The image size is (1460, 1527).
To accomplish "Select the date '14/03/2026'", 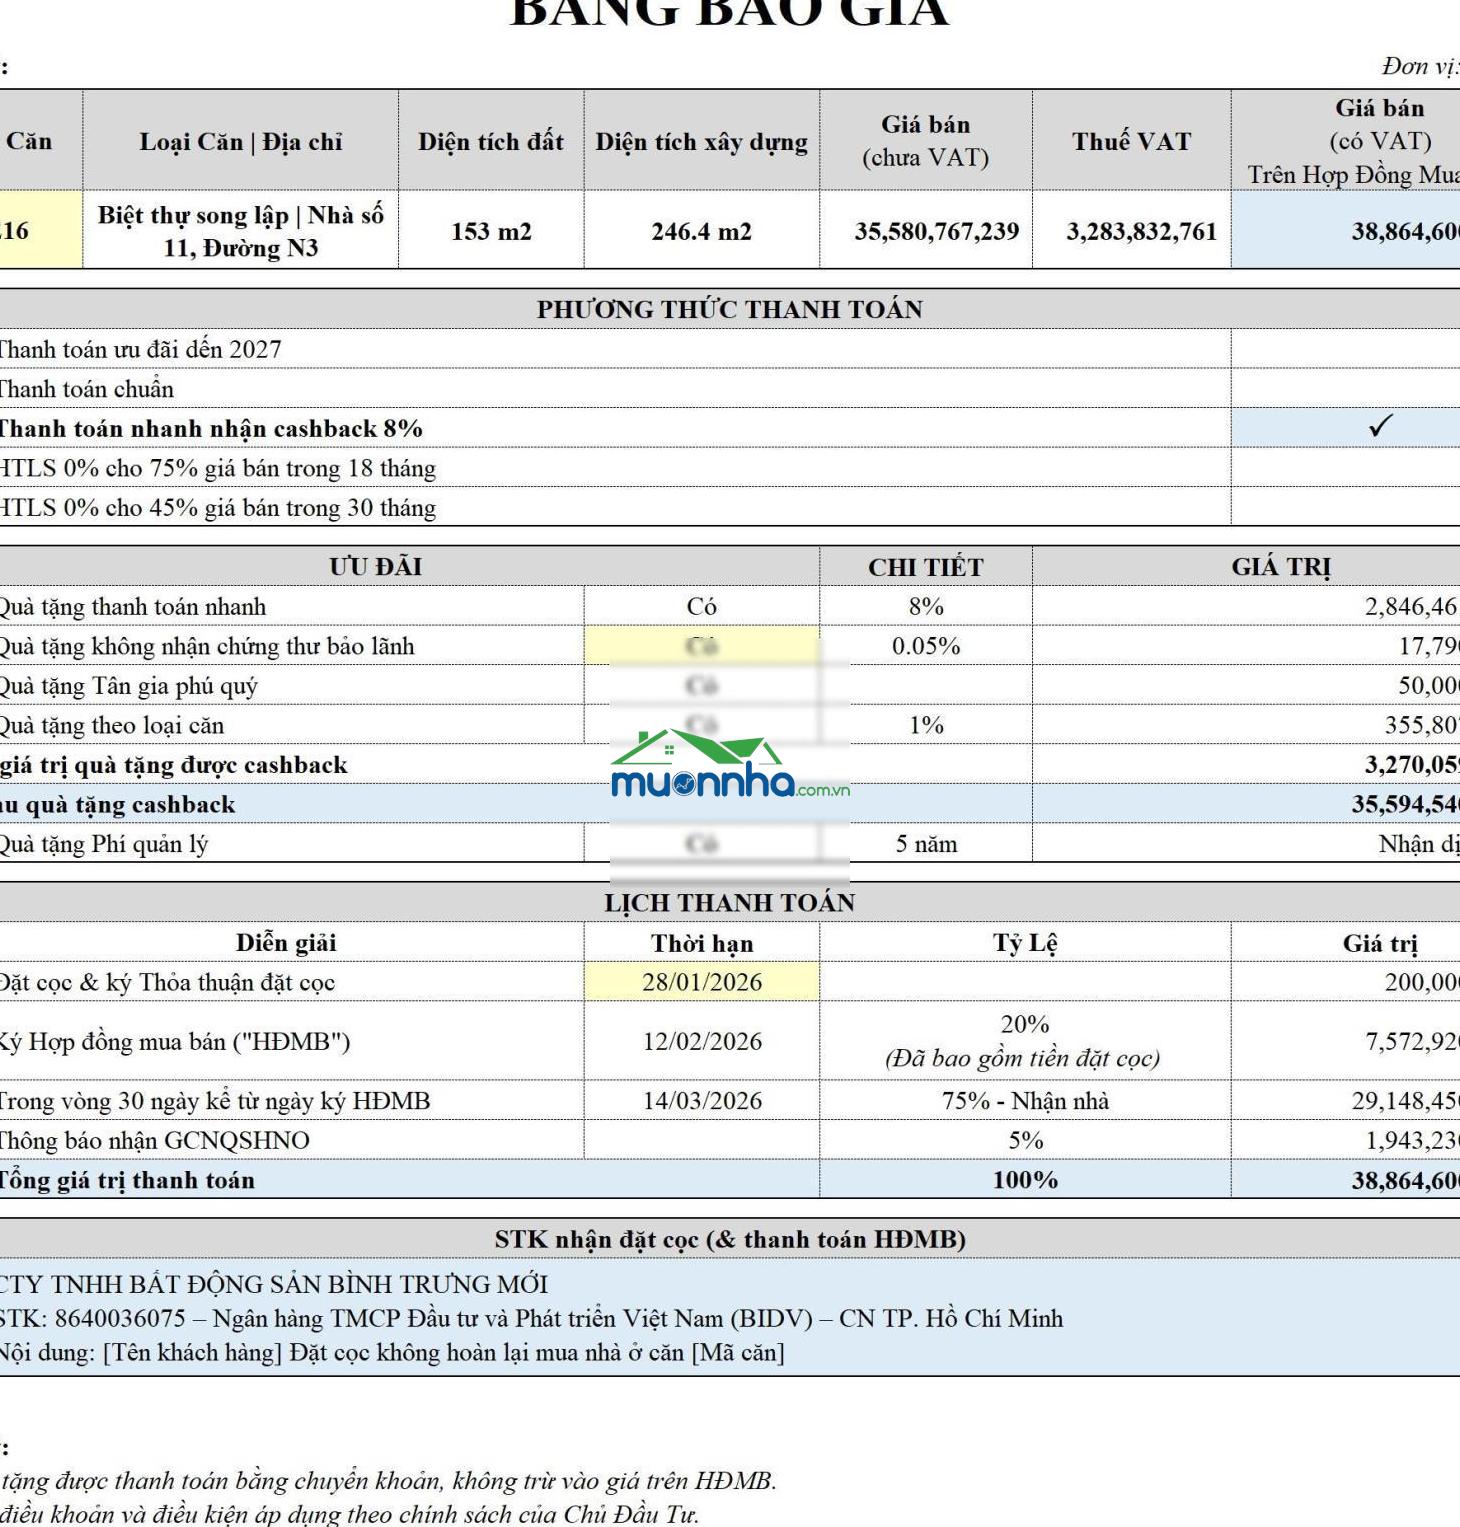I will click(702, 1101).
